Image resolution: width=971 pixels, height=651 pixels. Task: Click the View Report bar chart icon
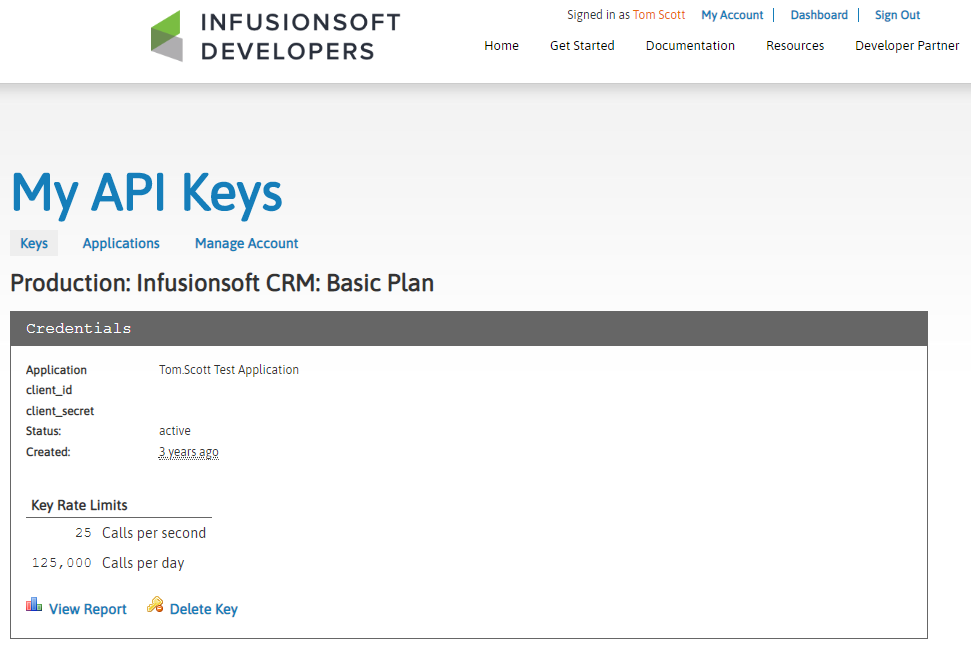point(34,605)
